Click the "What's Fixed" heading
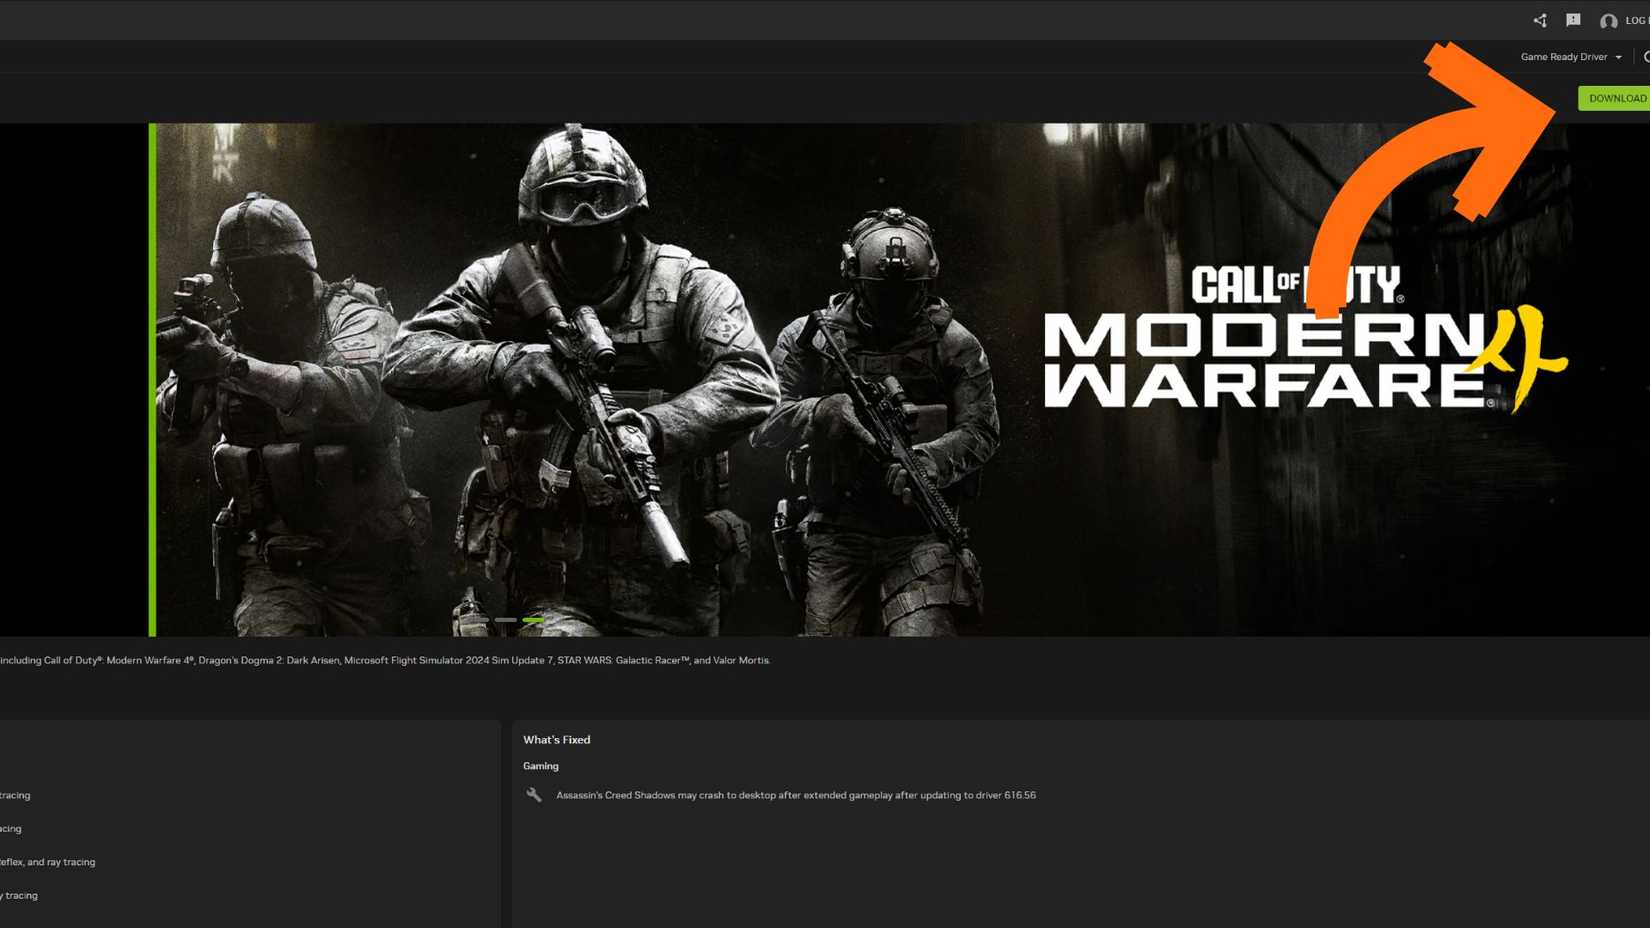The width and height of the screenshot is (1650, 928). pyautogui.click(x=557, y=740)
